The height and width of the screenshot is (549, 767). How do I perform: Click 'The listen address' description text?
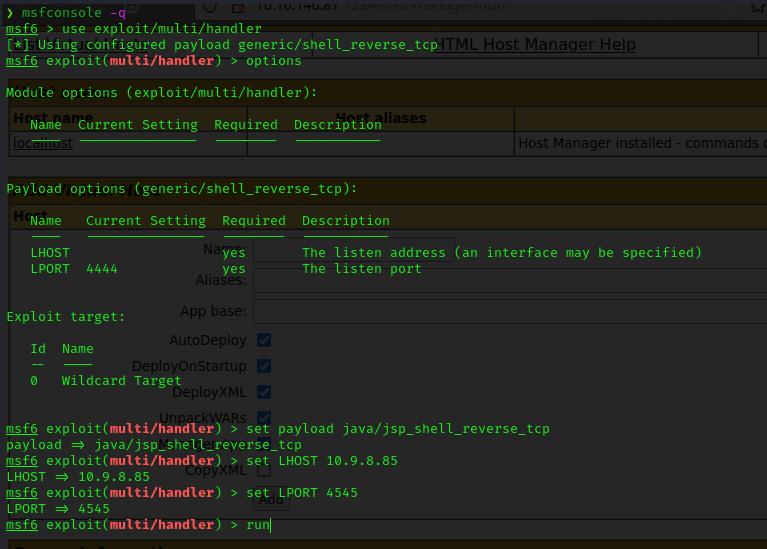pos(502,253)
